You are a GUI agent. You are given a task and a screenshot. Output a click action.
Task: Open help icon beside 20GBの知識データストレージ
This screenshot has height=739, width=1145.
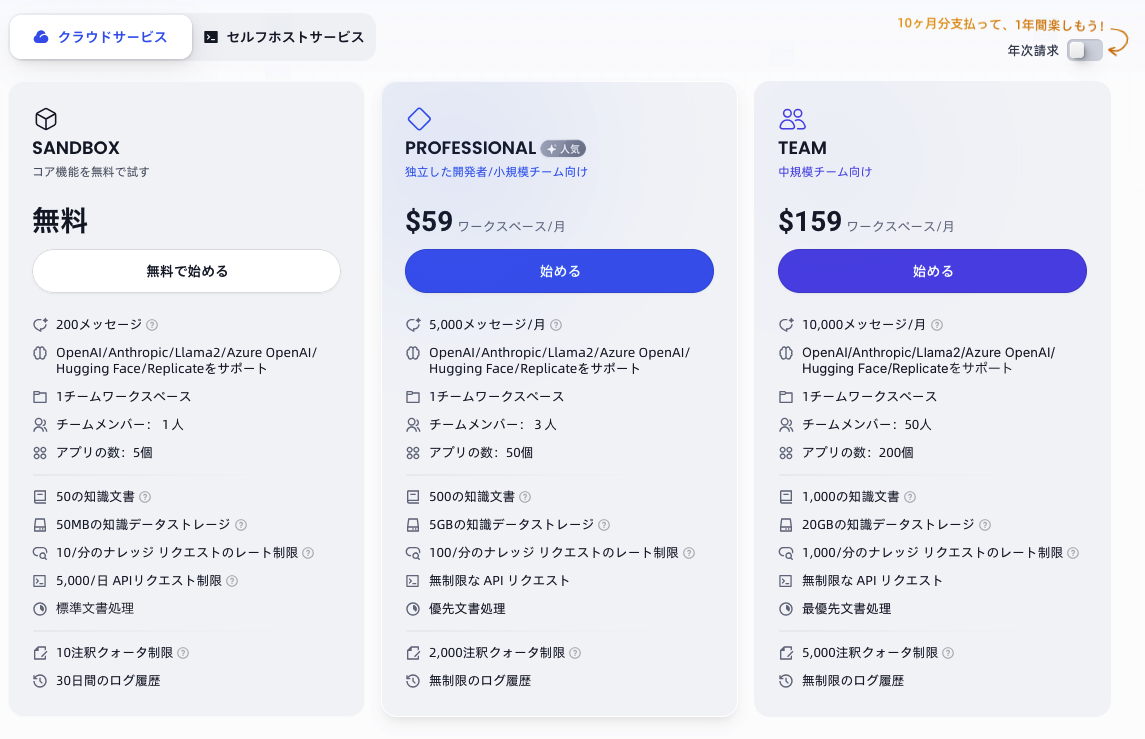tap(985, 525)
